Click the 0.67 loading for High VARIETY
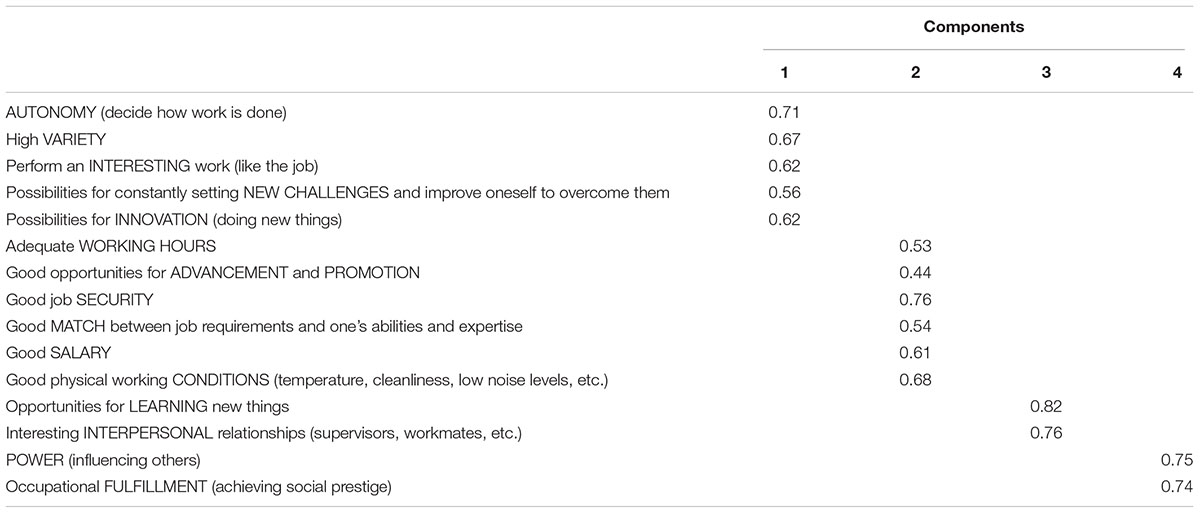This screenshot has height=513, width=1200. 783,139
